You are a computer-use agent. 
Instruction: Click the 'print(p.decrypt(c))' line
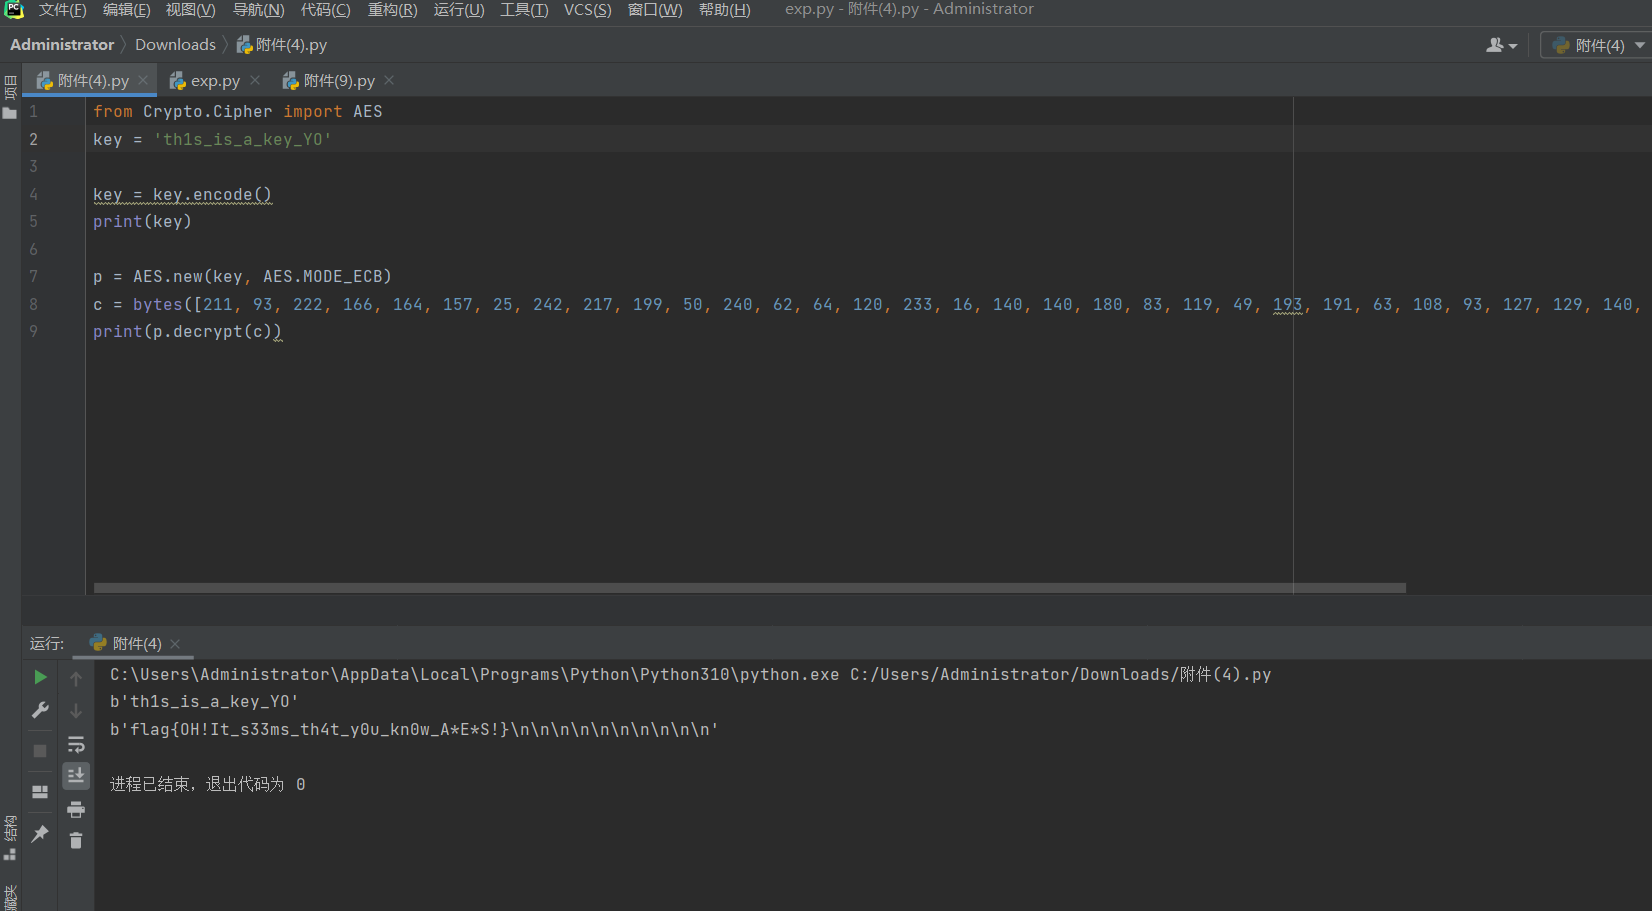tap(187, 332)
